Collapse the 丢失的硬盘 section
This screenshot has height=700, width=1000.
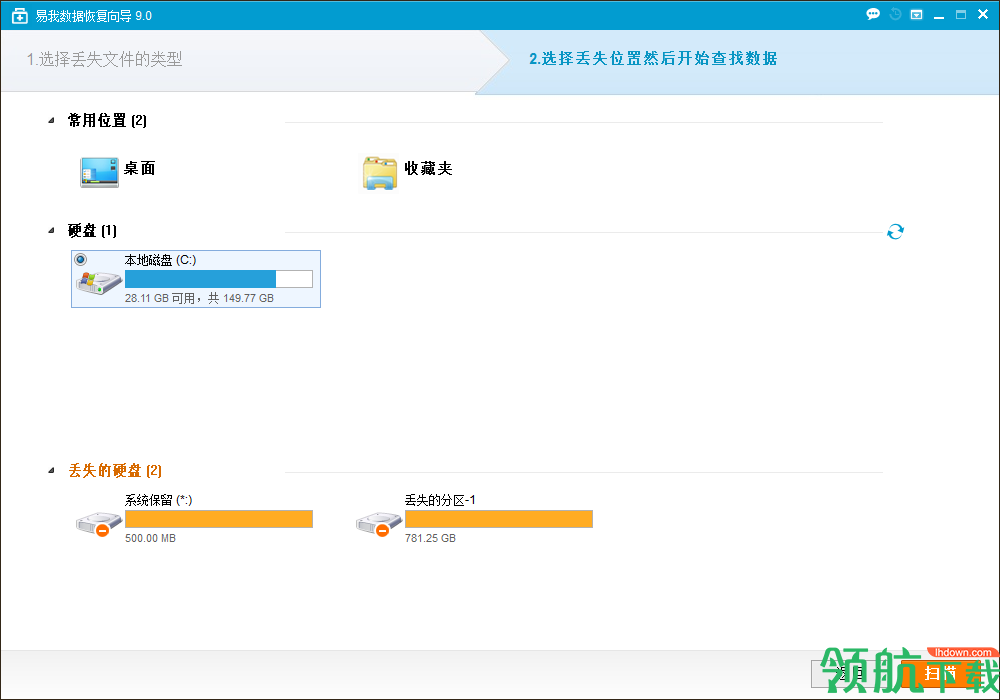point(52,470)
